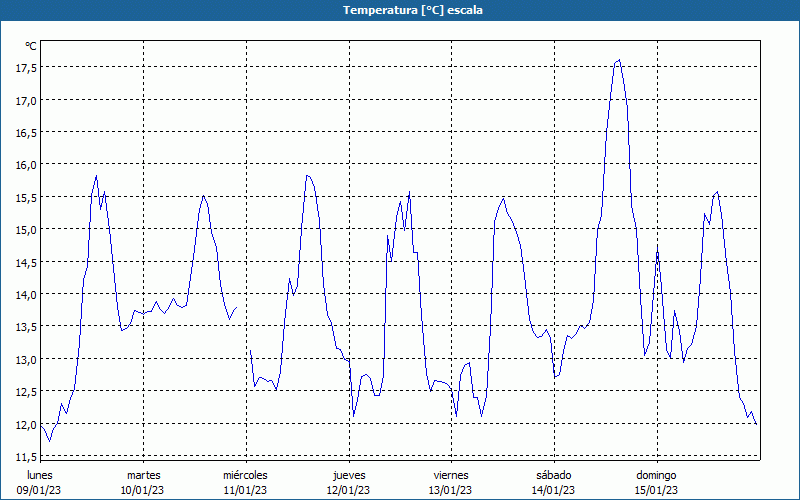800x500 pixels.
Task: Click the 'lunes' day label
Action: 40,475
